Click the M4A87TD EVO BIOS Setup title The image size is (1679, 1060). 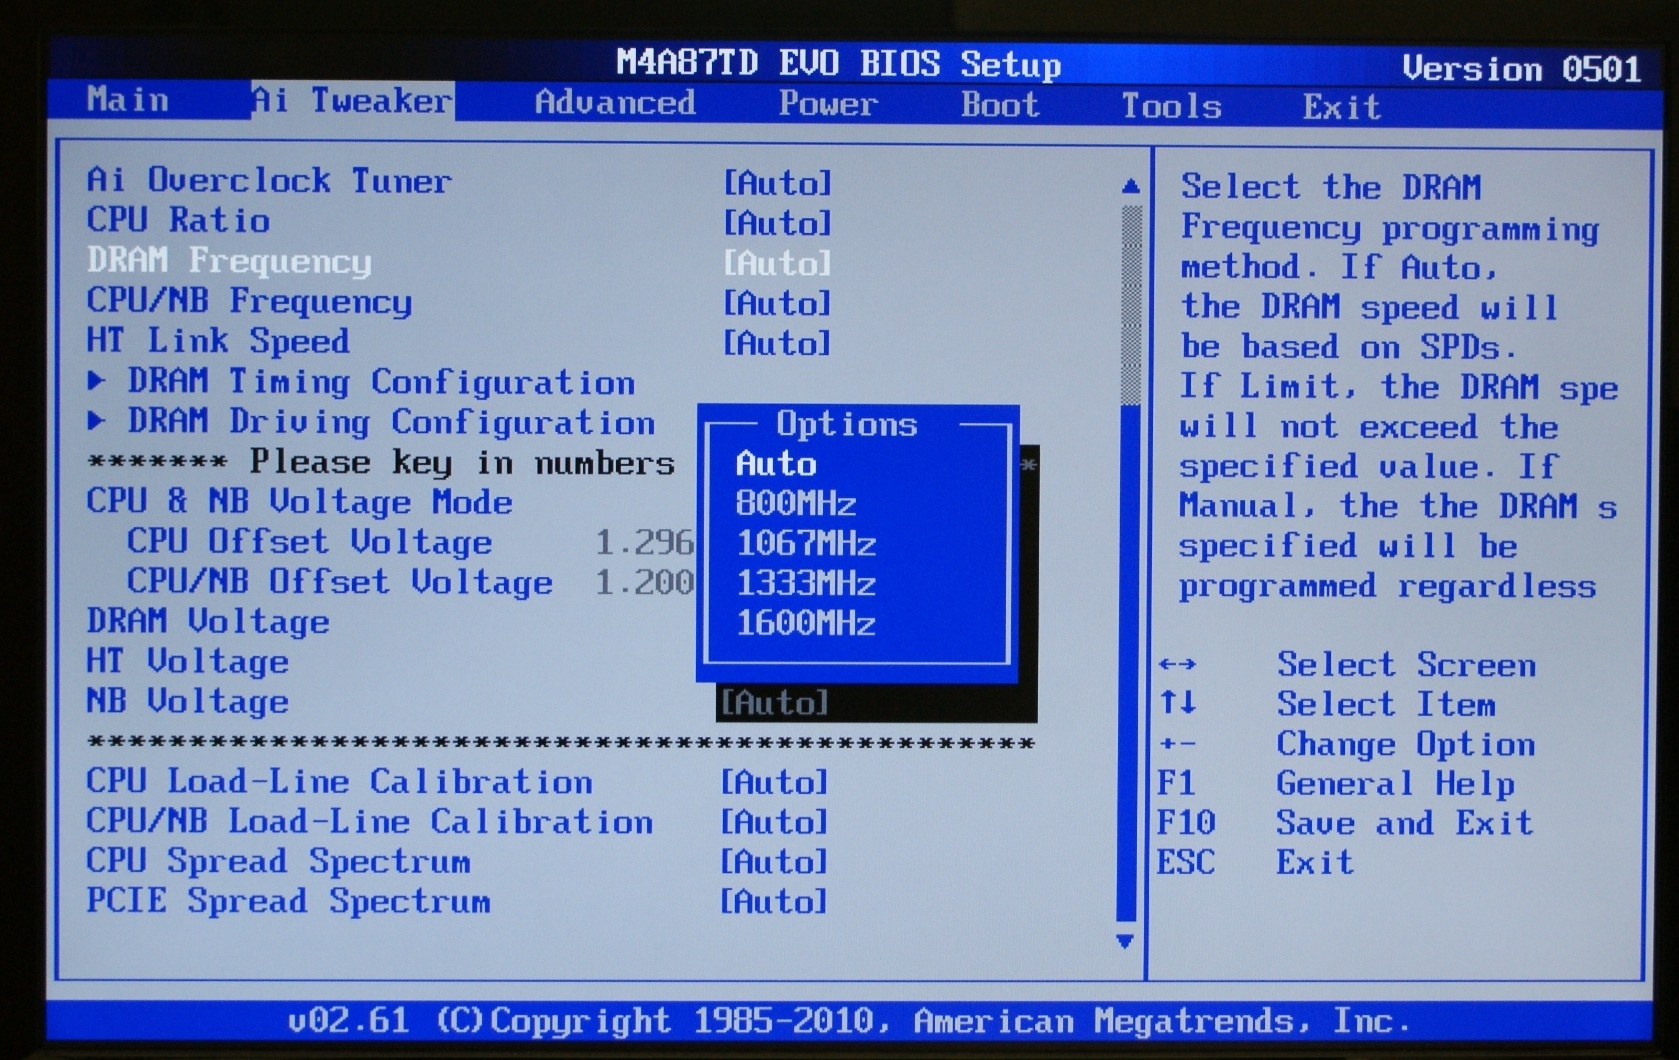coord(838,64)
